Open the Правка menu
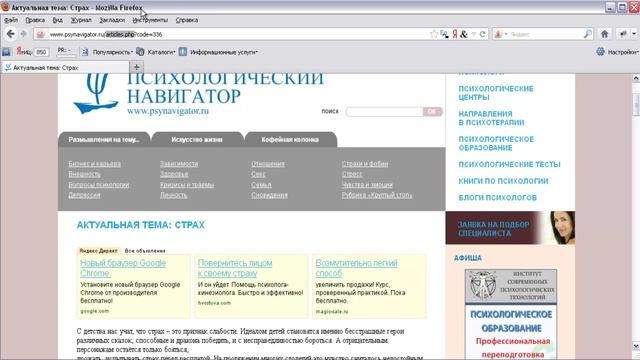Image resolution: width=640 pixels, height=360 pixels. point(35,20)
